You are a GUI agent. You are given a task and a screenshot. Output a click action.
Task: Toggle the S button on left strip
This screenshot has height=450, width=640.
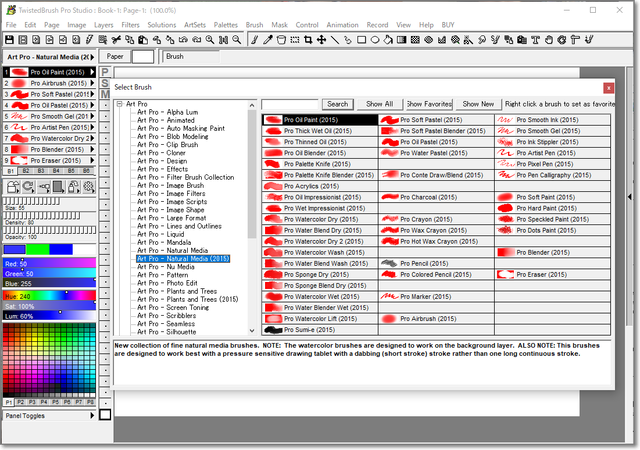coord(104,84)
